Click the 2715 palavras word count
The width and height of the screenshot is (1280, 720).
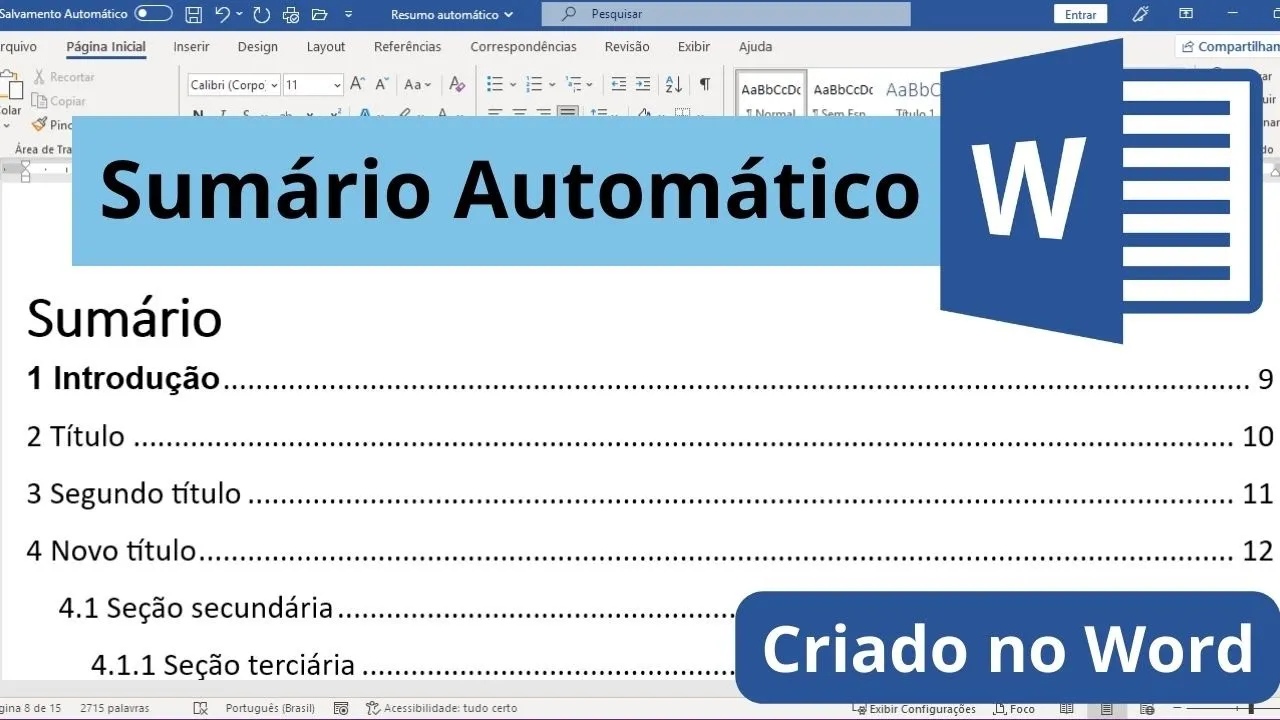(113, 708)
